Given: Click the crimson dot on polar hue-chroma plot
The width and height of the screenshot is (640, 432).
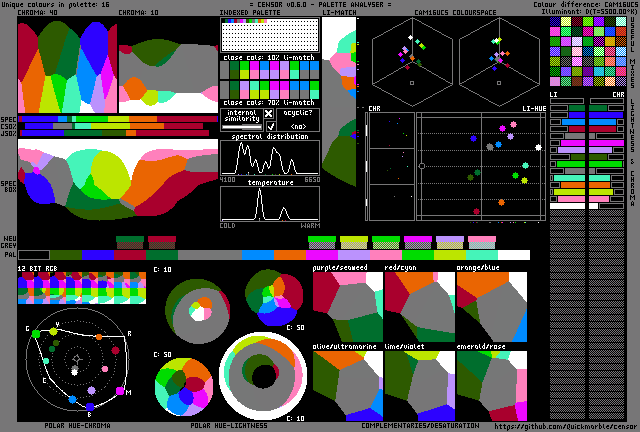Looking at the screenshot, I should [x=116, y=350].
